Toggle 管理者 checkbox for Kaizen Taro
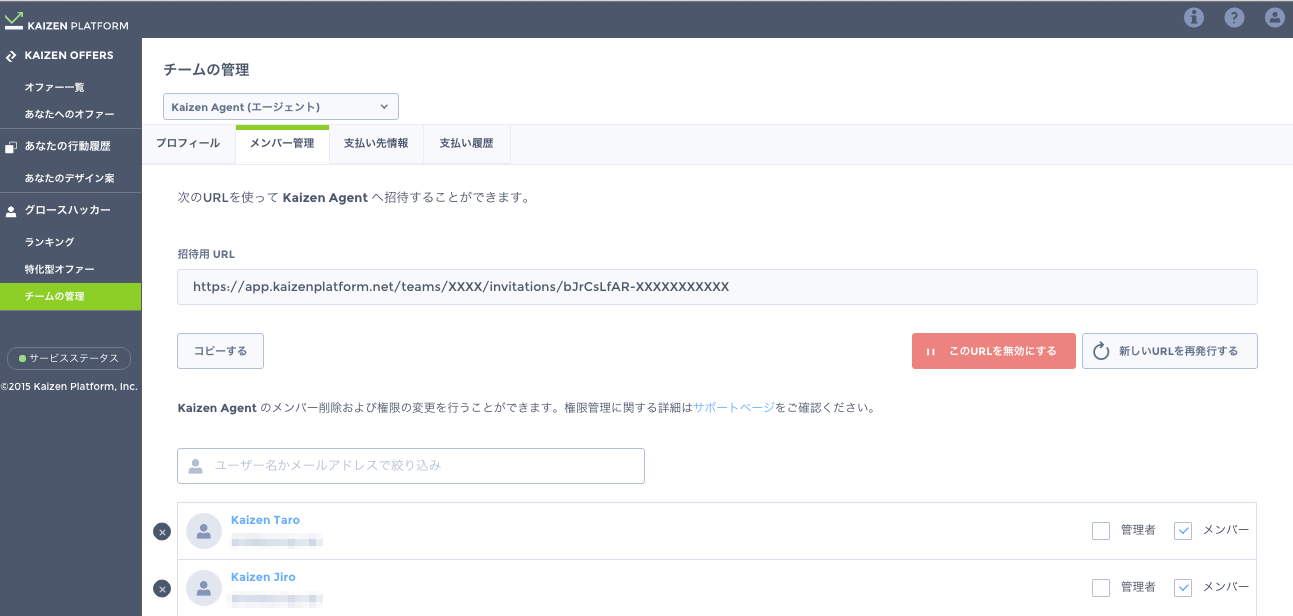 1101,531
